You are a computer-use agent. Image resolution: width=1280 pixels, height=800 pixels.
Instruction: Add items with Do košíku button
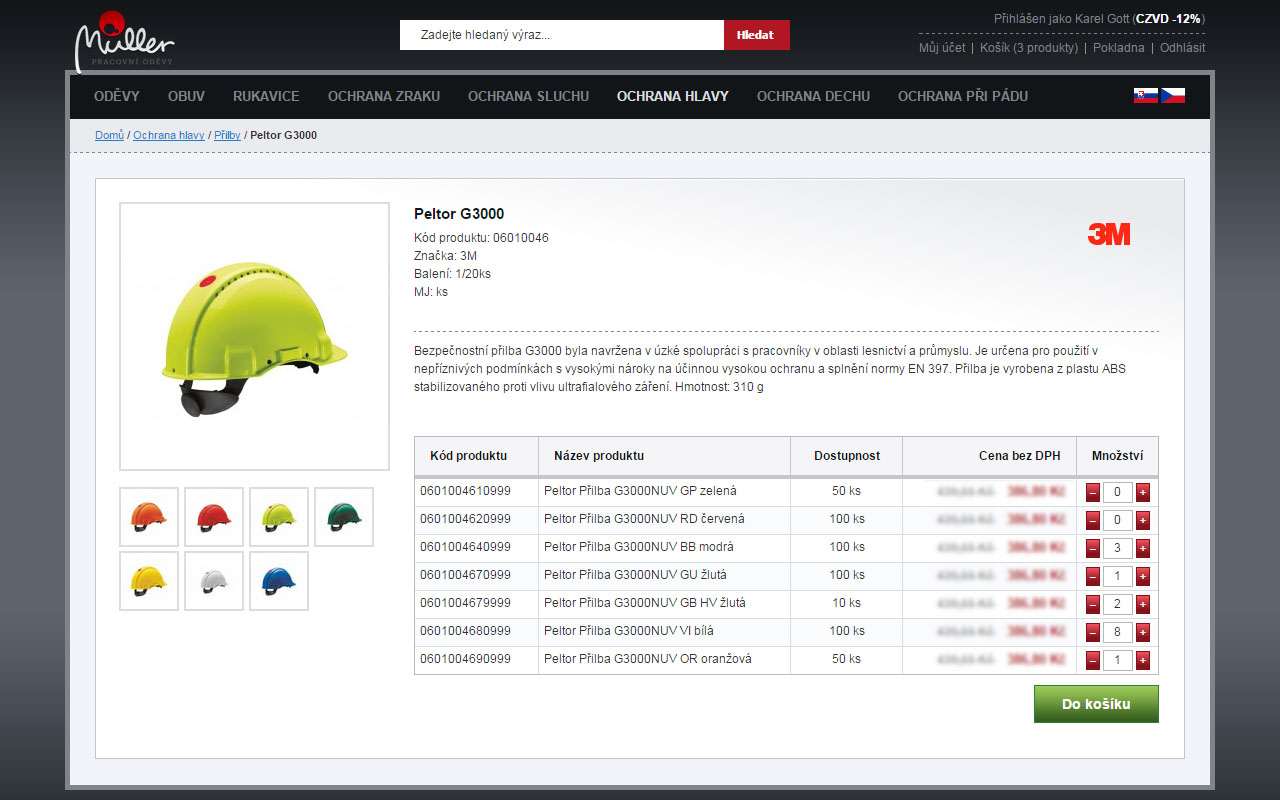(1096, 704)
